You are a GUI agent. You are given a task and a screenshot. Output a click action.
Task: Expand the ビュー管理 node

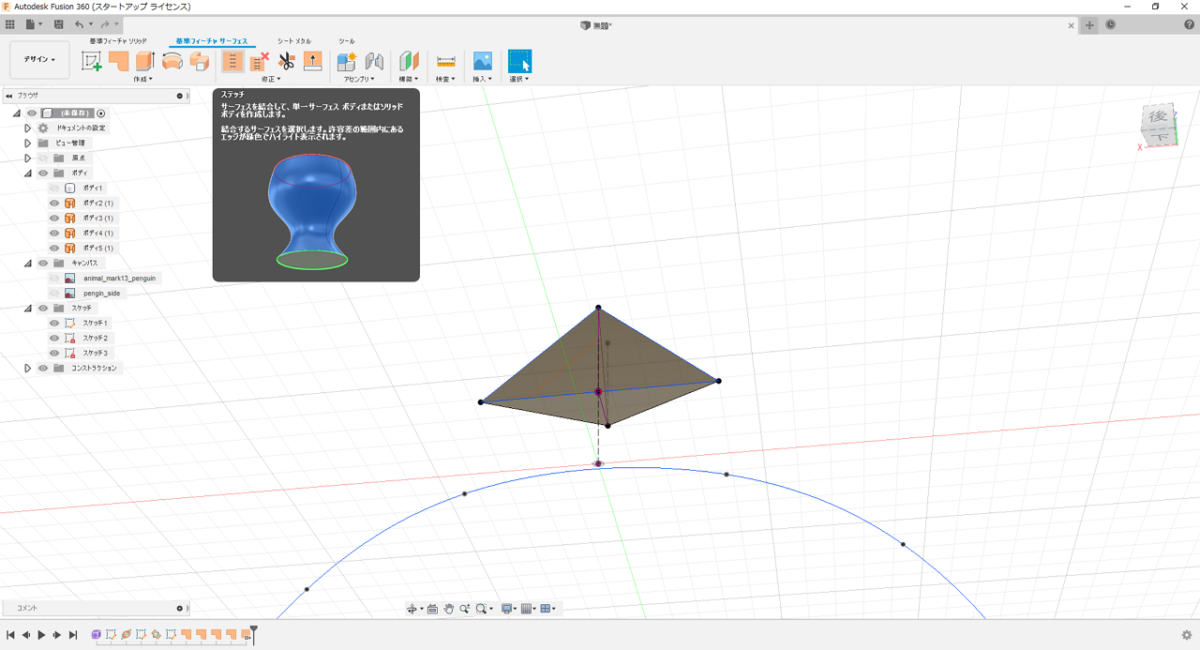click(x=28, y=143)
